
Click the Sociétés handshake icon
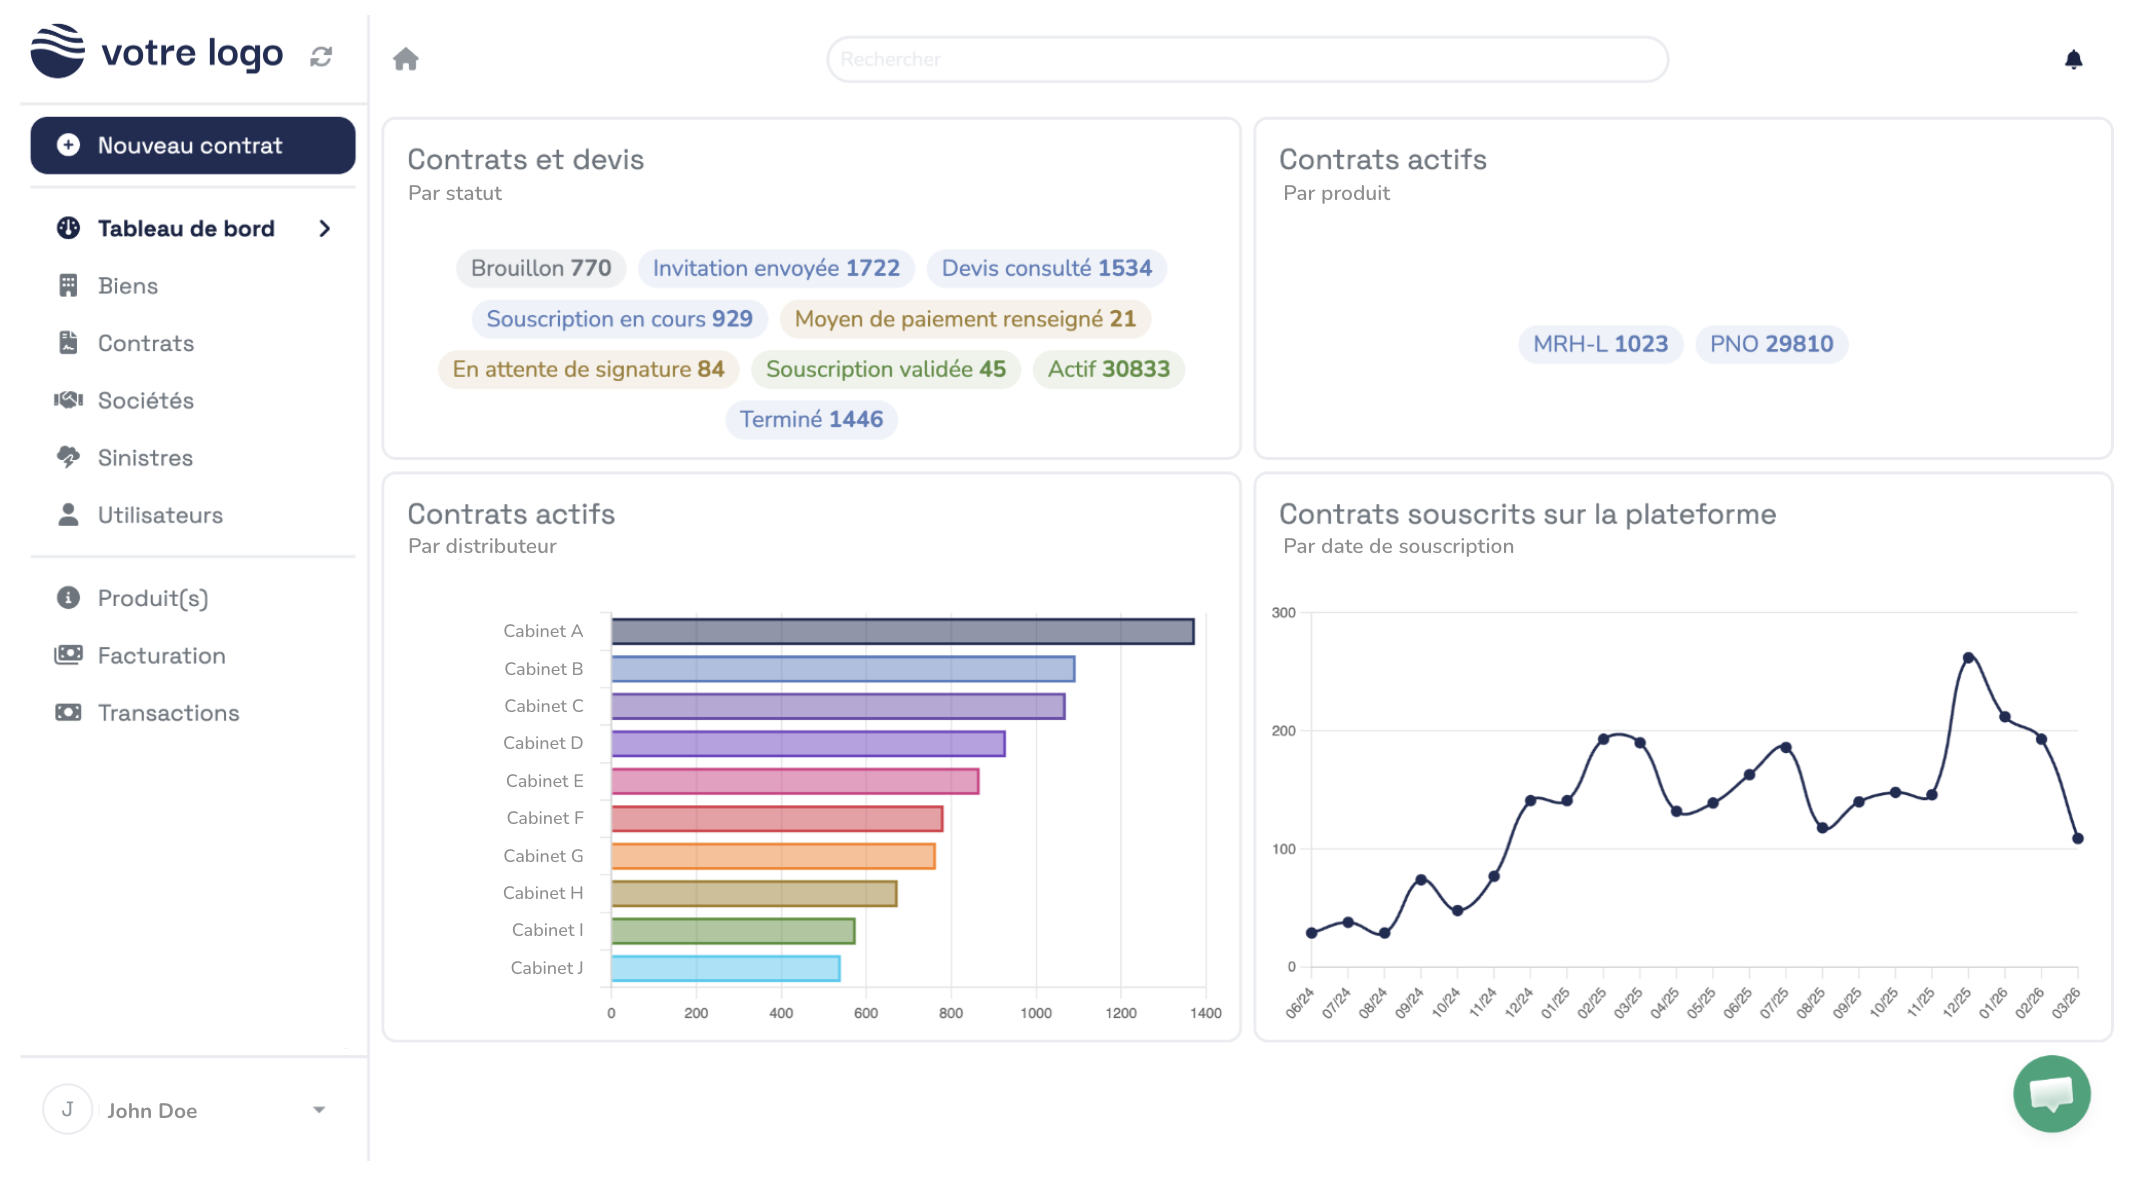68,400
